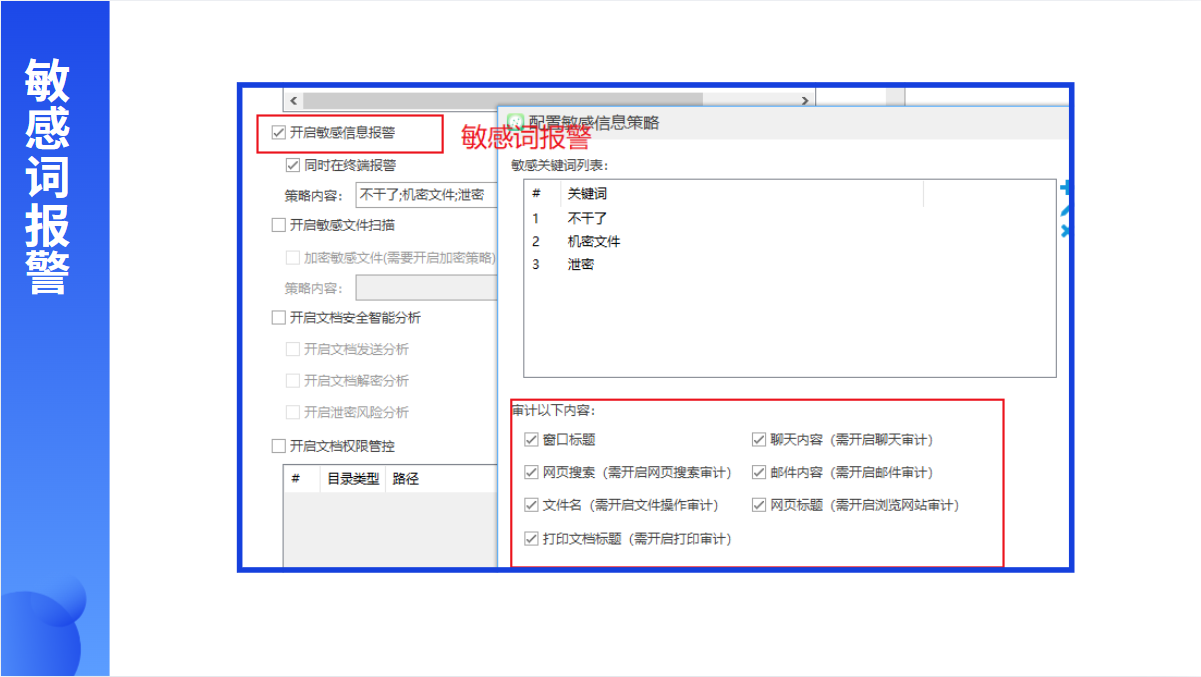The image size is (1201, 677).
Task: Select the 机密文件 keyword row
Action: tap(594, 241)
